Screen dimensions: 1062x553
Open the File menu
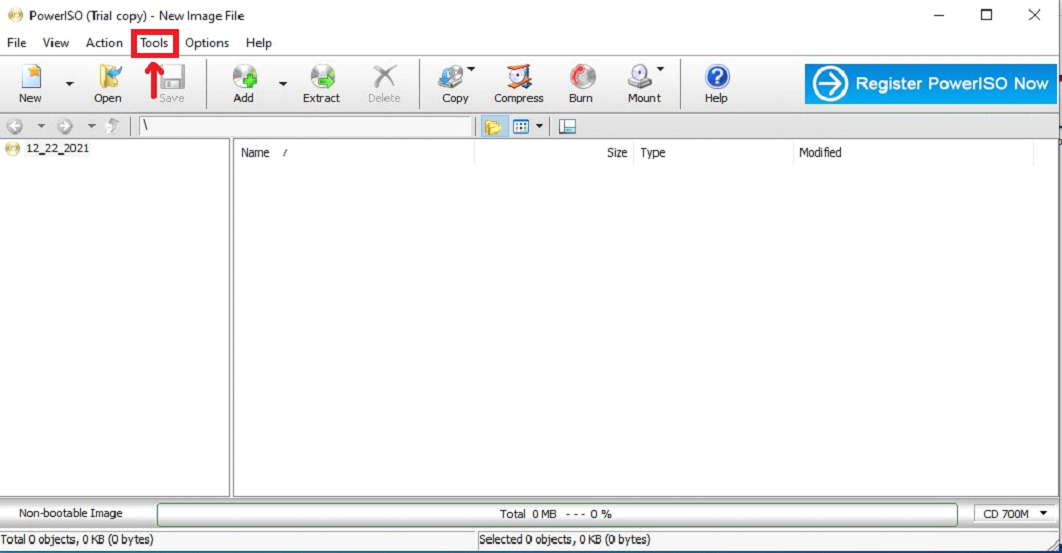[x=17, y=43]
